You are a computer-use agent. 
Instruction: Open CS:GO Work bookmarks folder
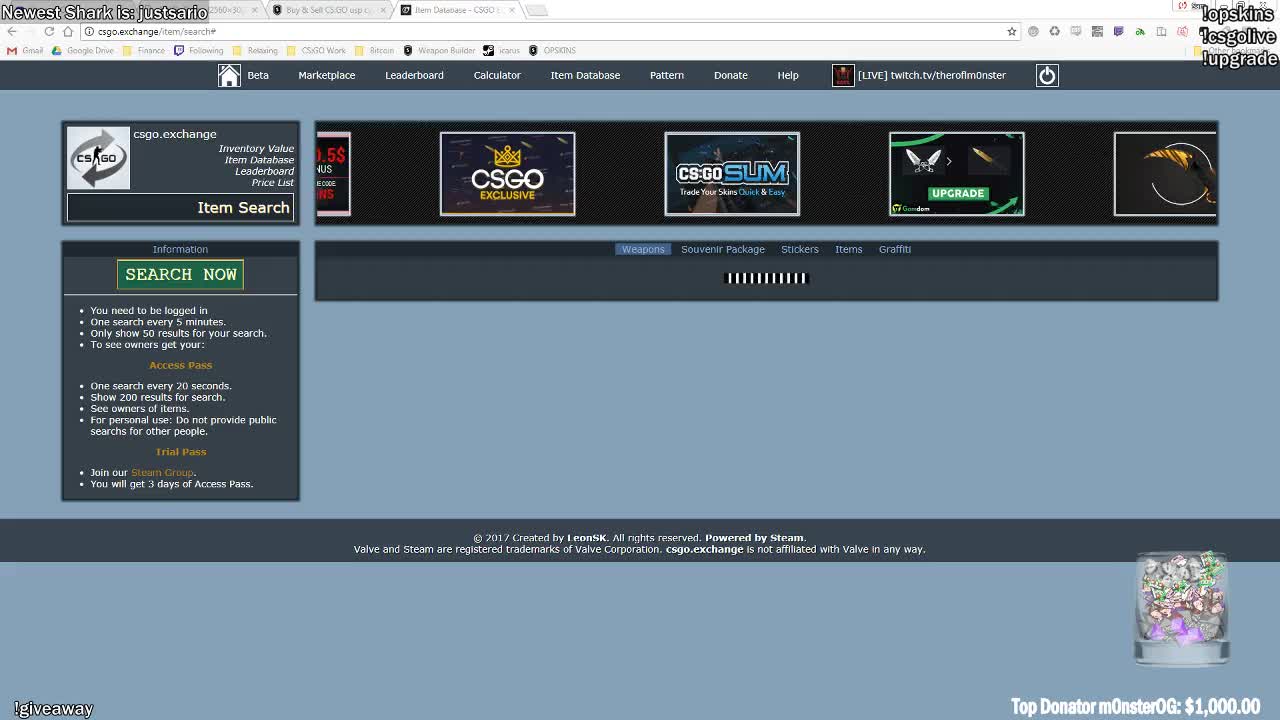tap(316, 50)
